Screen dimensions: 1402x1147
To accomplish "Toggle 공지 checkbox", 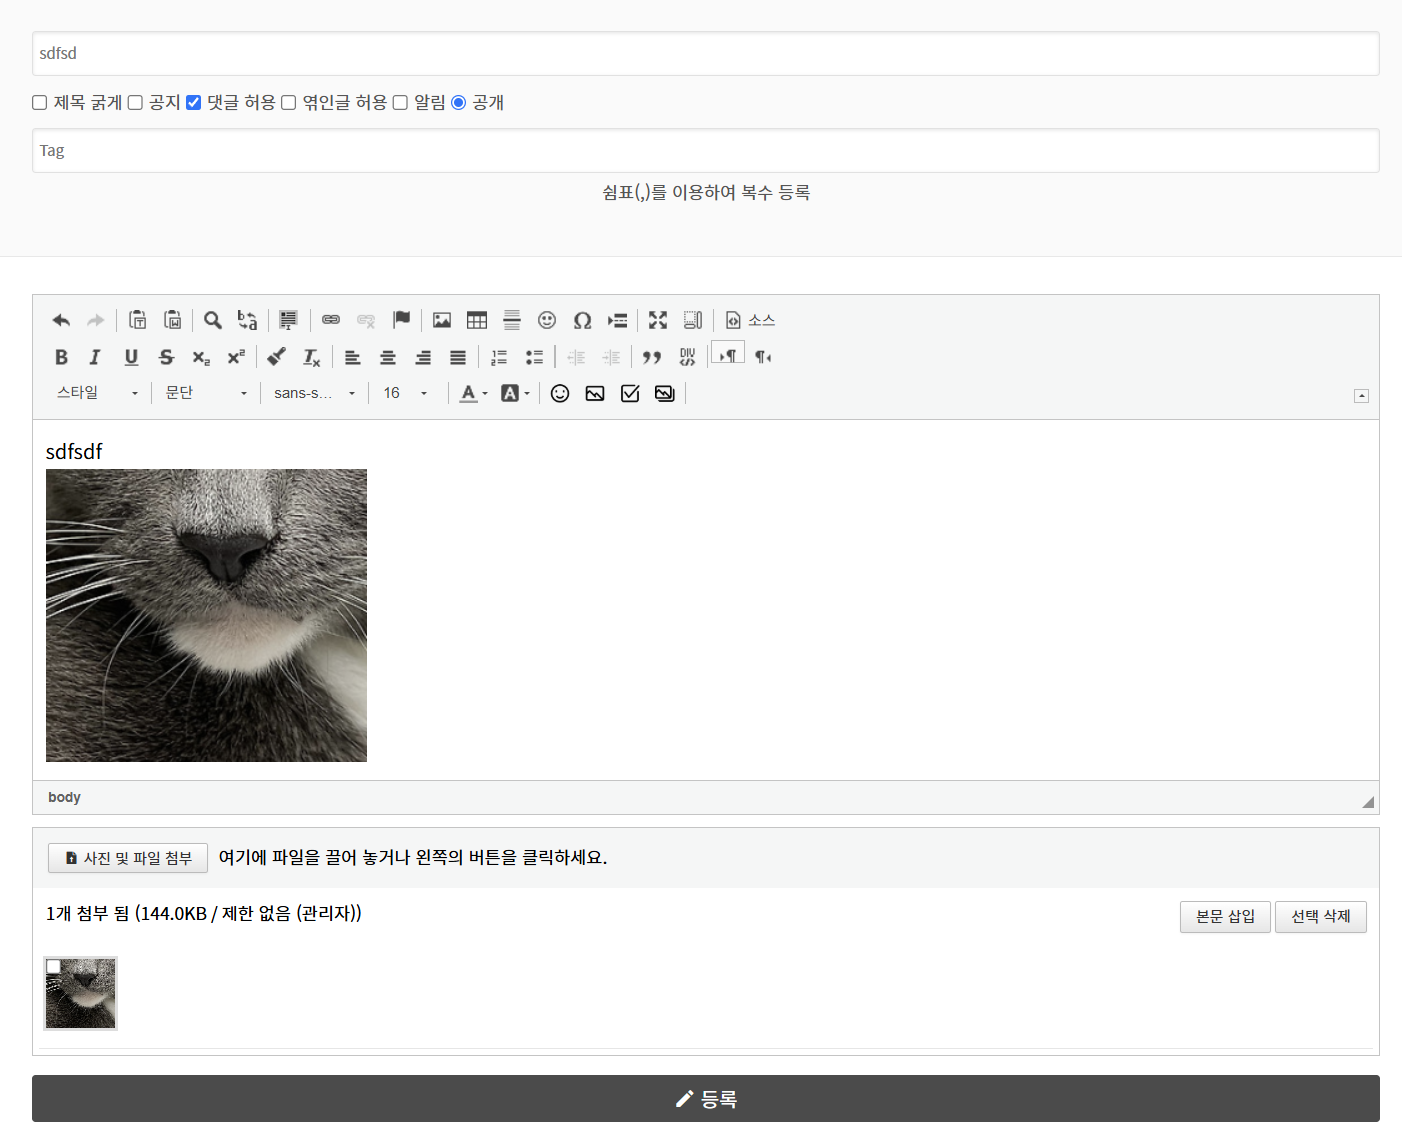I will click(135, 102).
